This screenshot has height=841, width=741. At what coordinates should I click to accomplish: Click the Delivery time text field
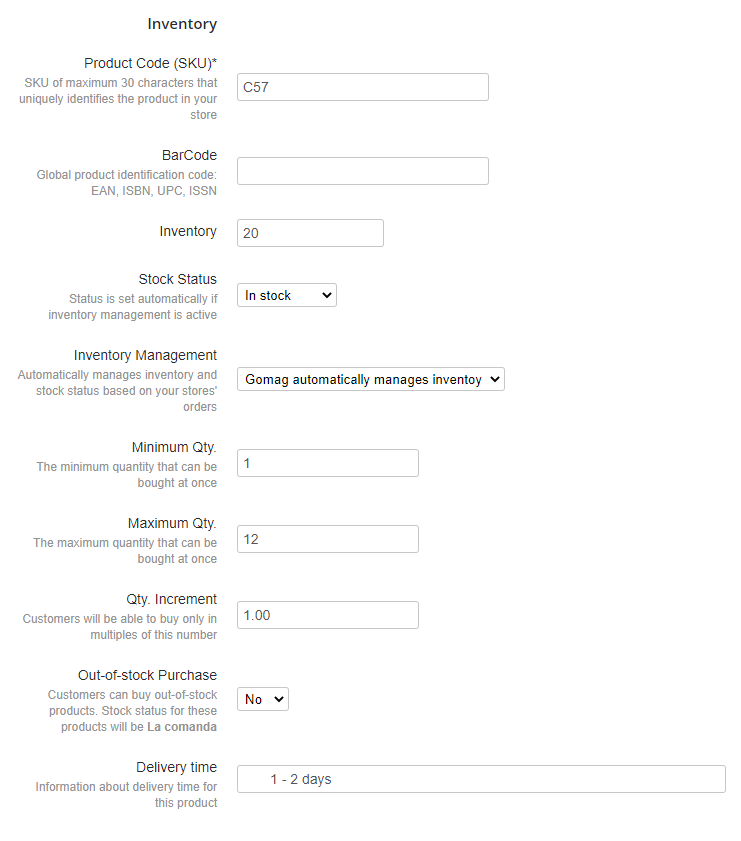(481, 779)
